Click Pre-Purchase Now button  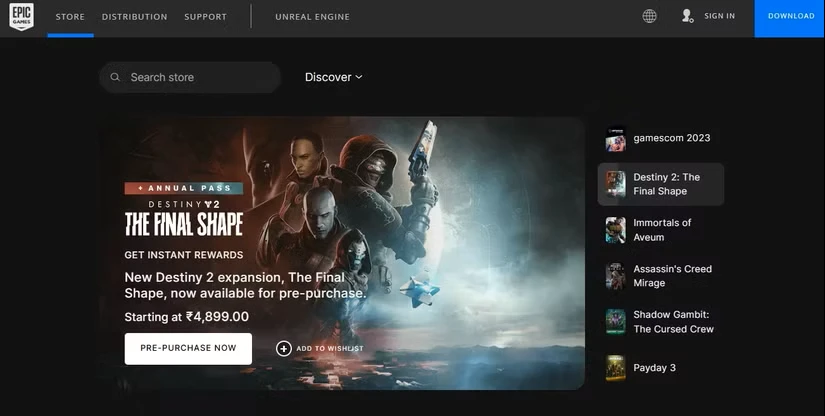point(188,349)
